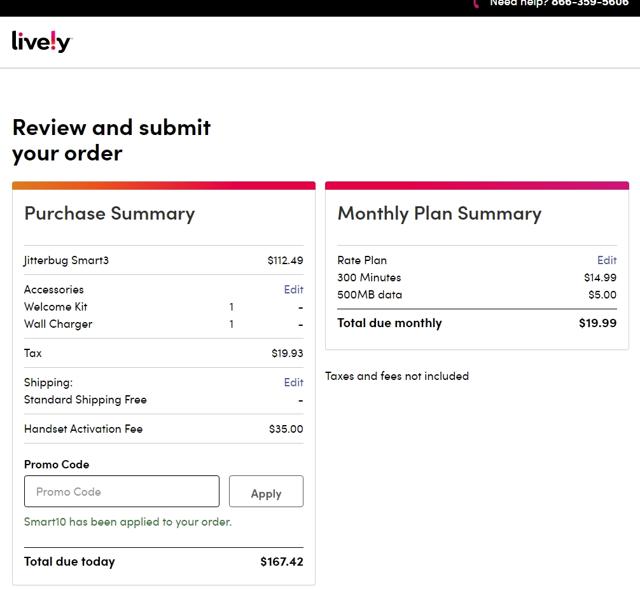Call the Need help phone number
Viewport: 640px width, 590px height.
tap(590, 3)
